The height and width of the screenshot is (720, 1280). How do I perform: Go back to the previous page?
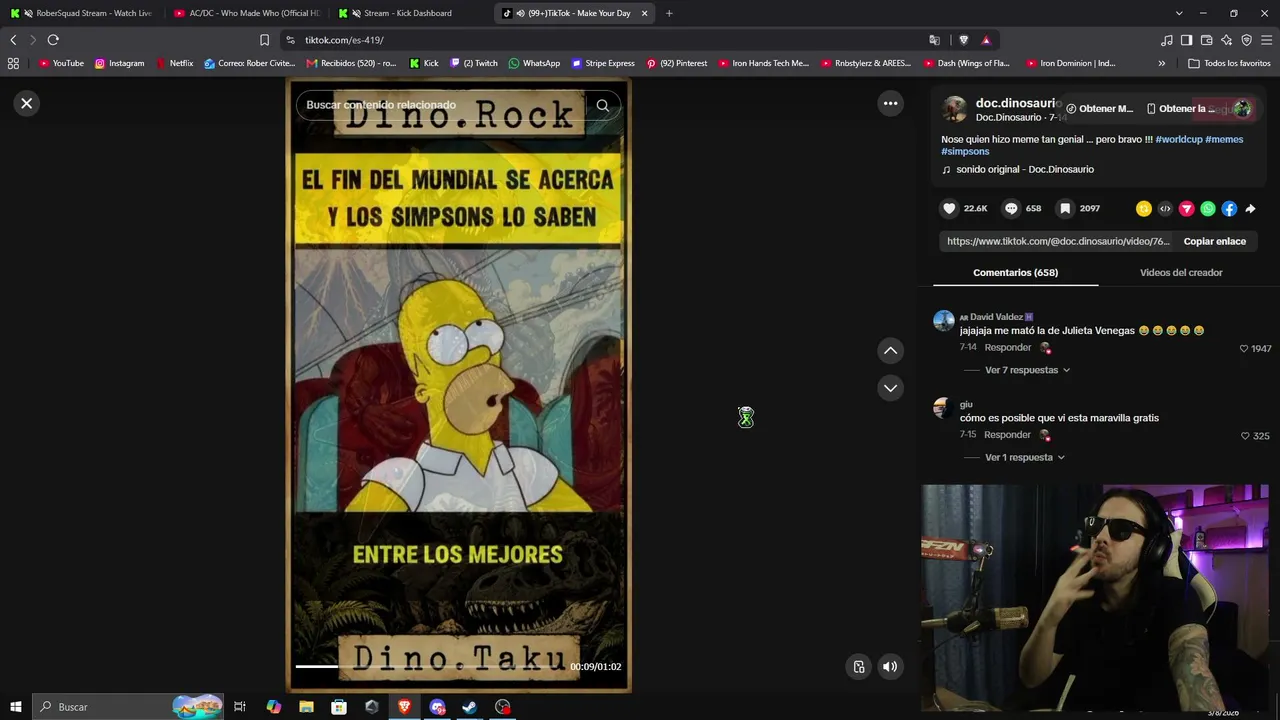pos(13,40)
